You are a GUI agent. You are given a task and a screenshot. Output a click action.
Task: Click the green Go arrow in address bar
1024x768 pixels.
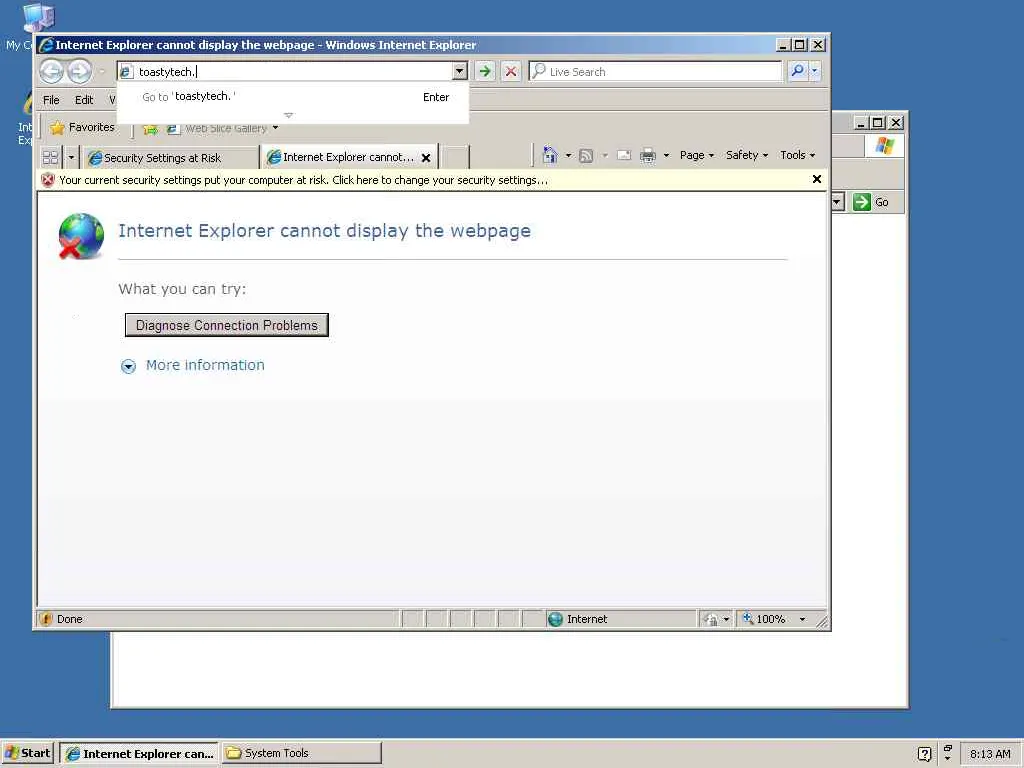click(485, 71)
